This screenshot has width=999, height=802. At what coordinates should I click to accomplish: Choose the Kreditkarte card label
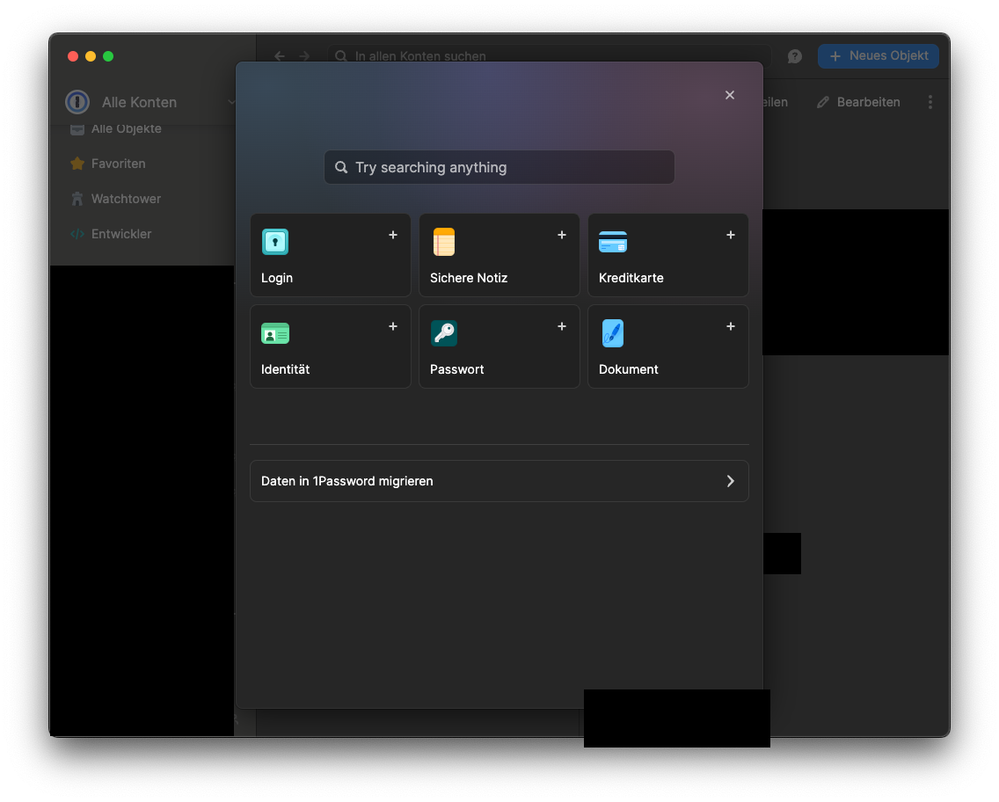[631, 278]
